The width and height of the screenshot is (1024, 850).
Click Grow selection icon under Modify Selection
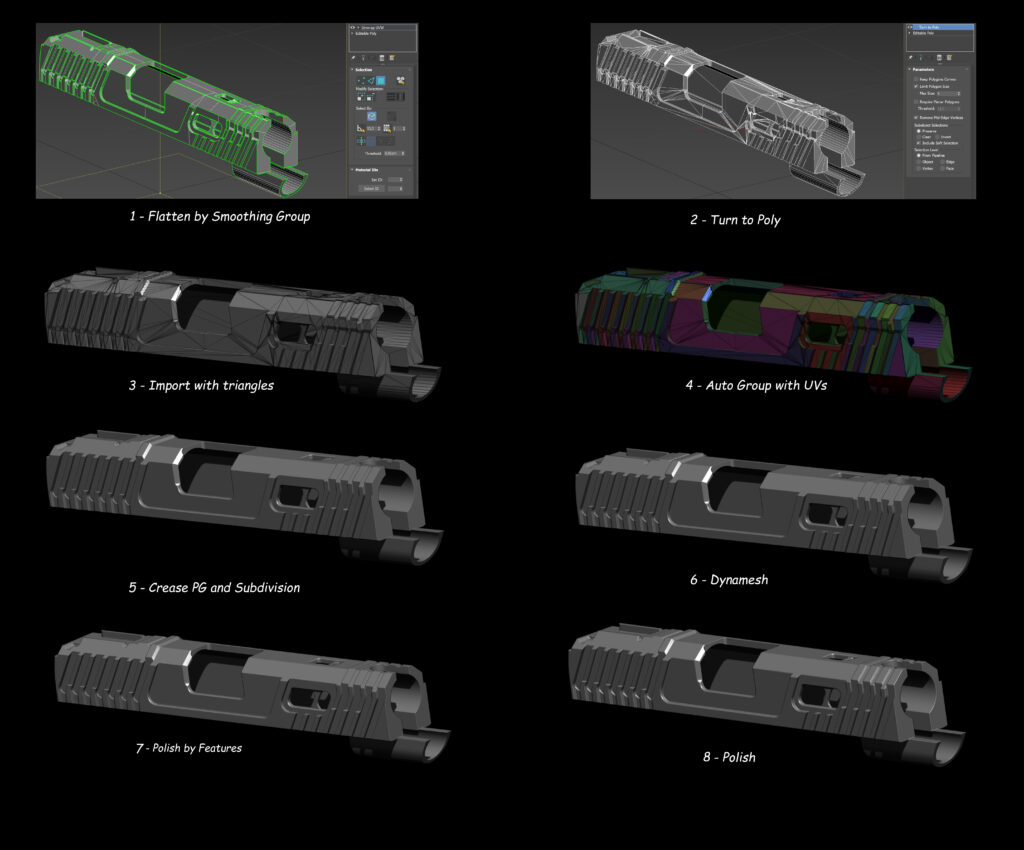(360, 97)
